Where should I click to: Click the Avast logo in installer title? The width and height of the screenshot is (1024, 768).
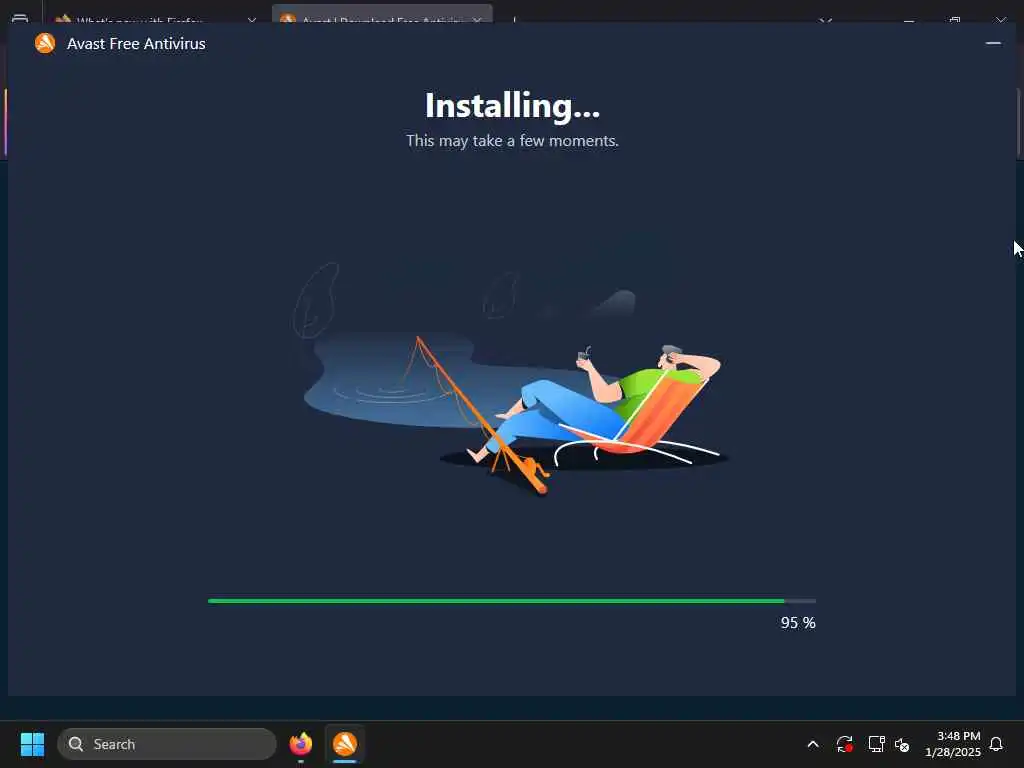(x=45, y=43)
